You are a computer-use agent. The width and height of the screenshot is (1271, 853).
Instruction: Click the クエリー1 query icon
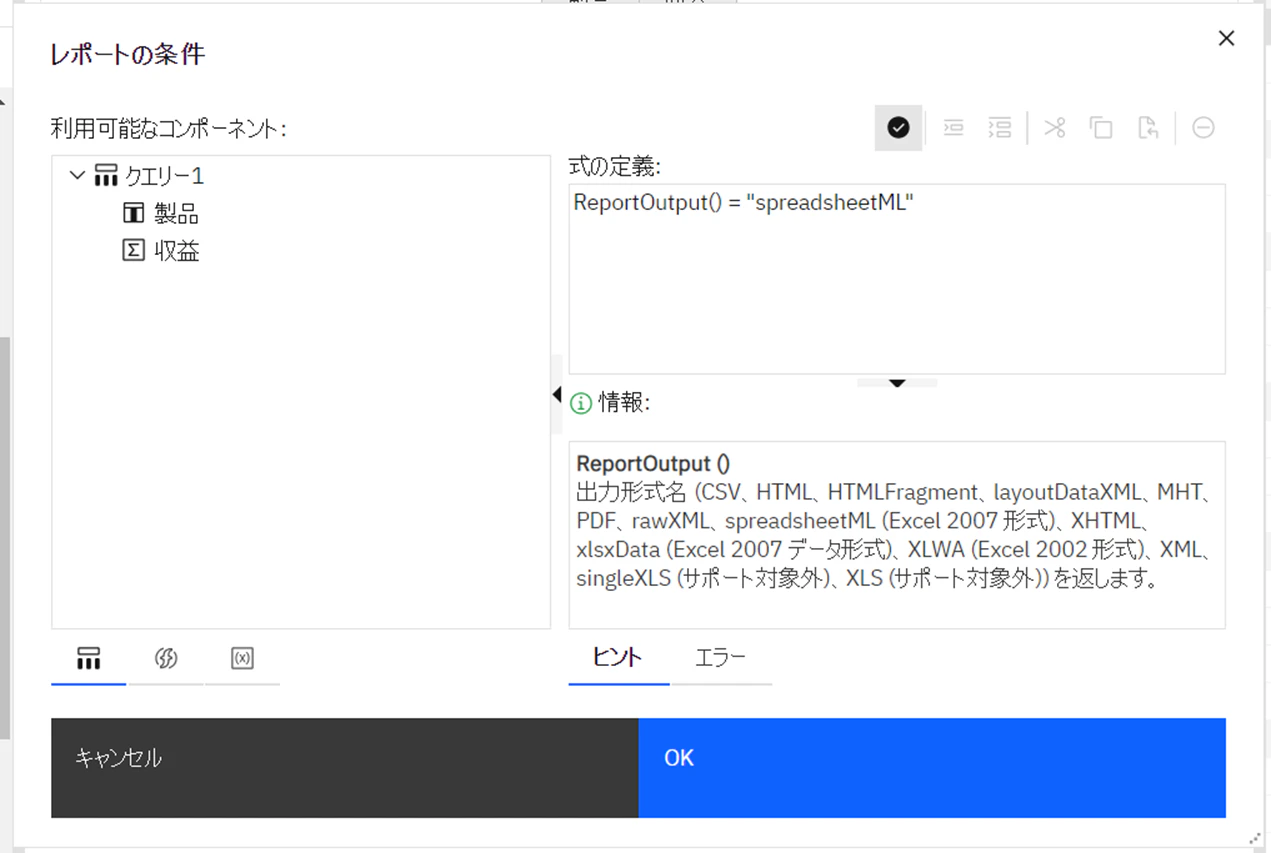[105, 176]
